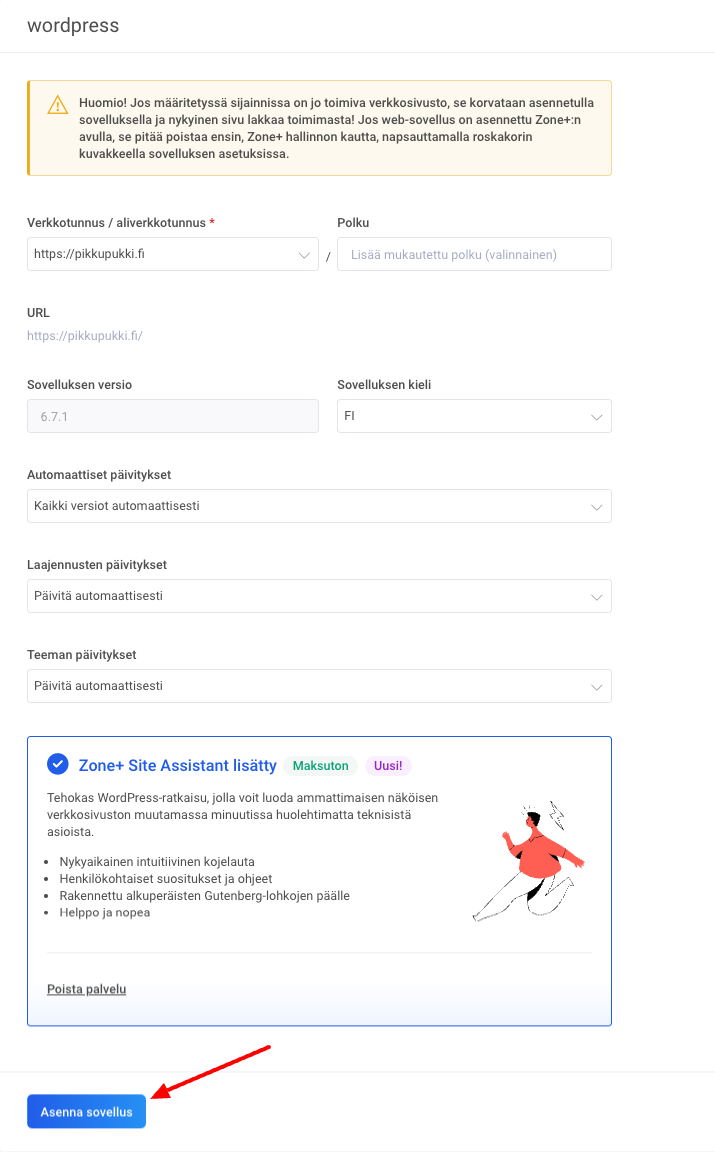Open the Teeman päivitykset dropdown
Viewport: 715px width, 1152px height.
(x=318, y=686)
